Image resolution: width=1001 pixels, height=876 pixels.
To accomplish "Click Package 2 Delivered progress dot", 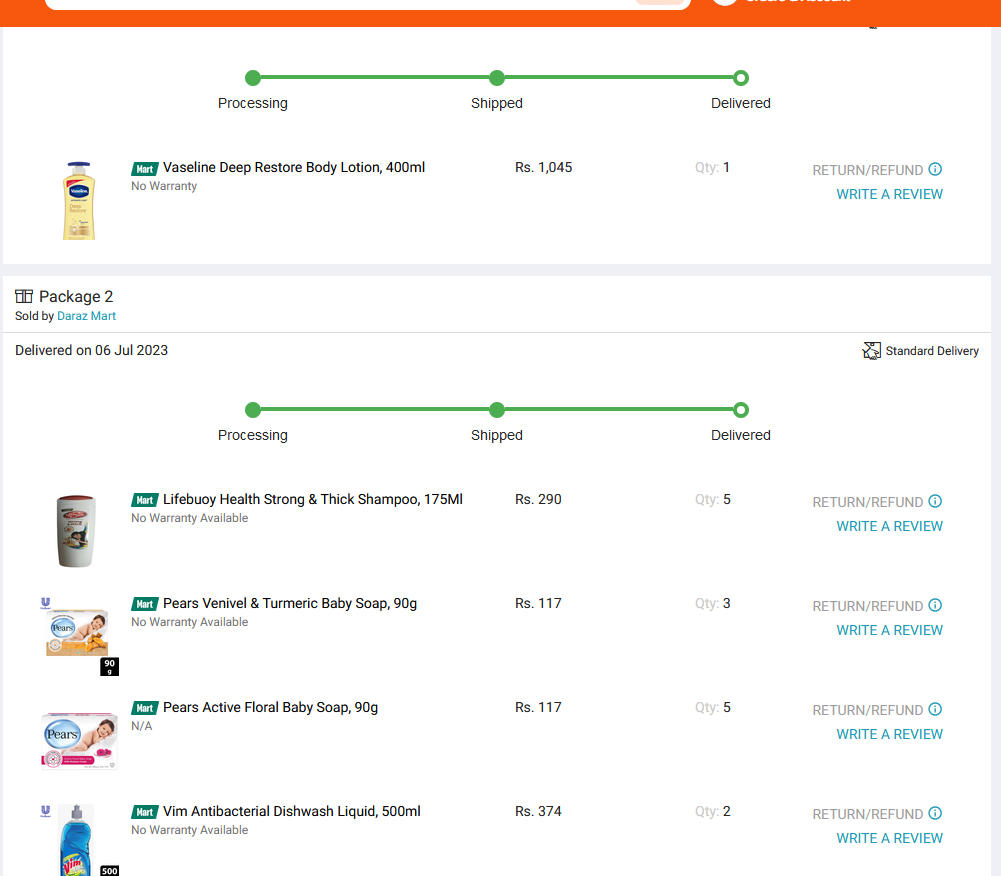I will click(x=741, y=410).
